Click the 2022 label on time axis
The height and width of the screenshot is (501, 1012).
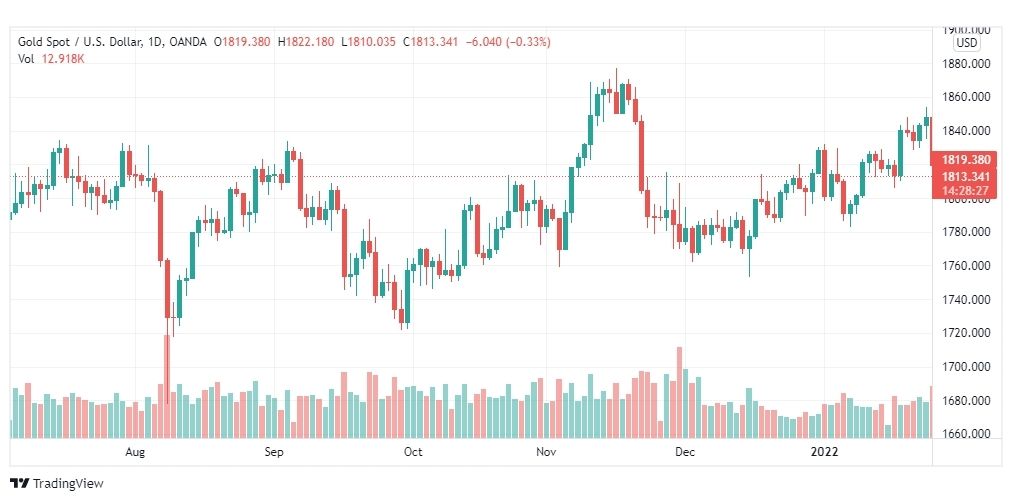coord(824,452)
